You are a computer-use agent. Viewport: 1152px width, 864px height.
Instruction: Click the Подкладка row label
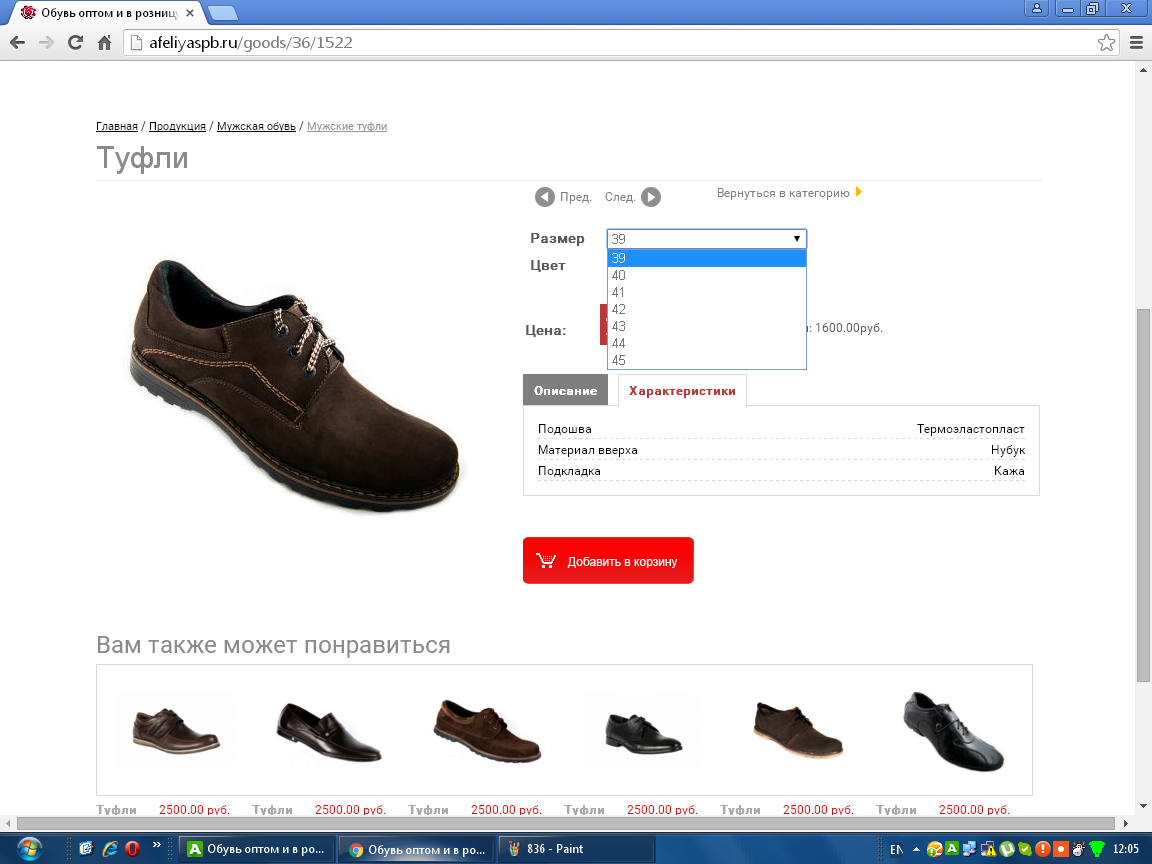tap(569, 471)
